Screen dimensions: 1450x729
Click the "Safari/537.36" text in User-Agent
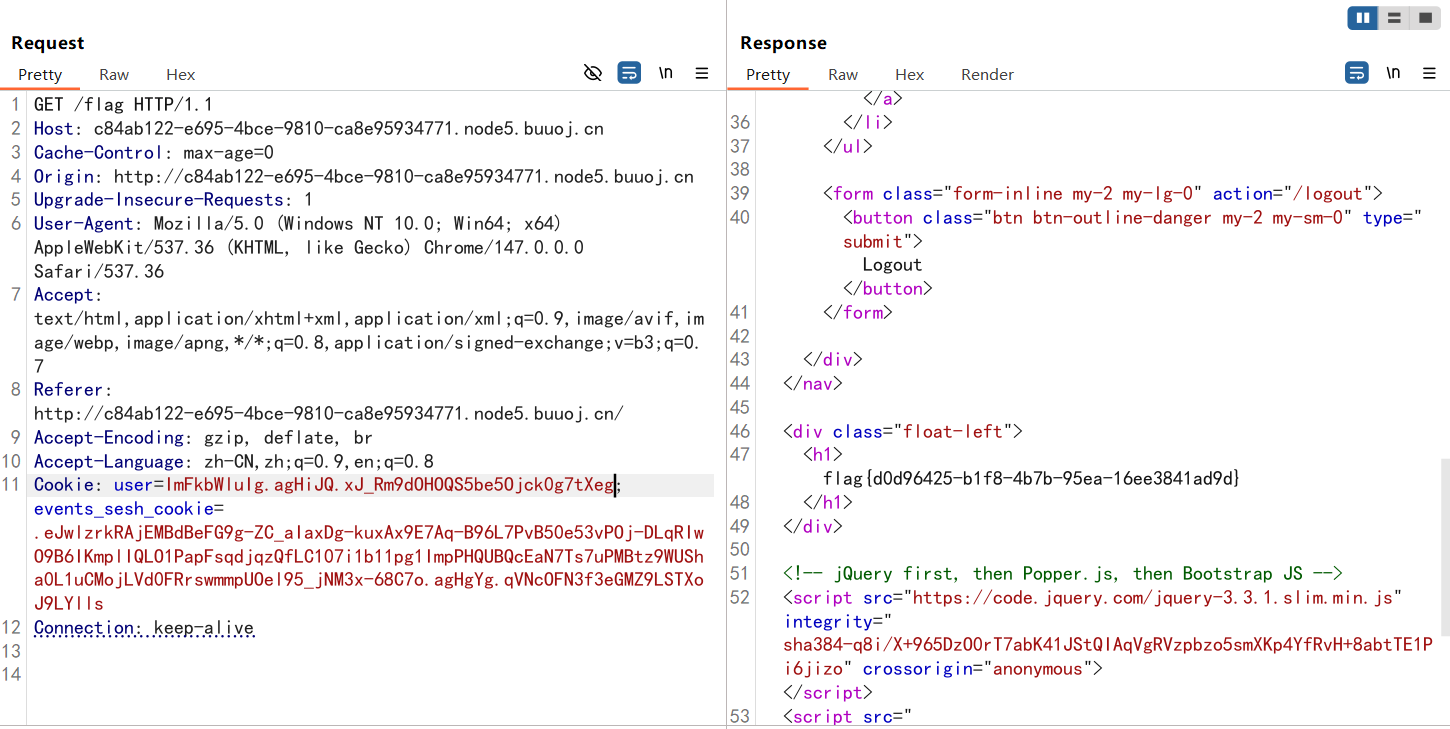tap(99, 272)
